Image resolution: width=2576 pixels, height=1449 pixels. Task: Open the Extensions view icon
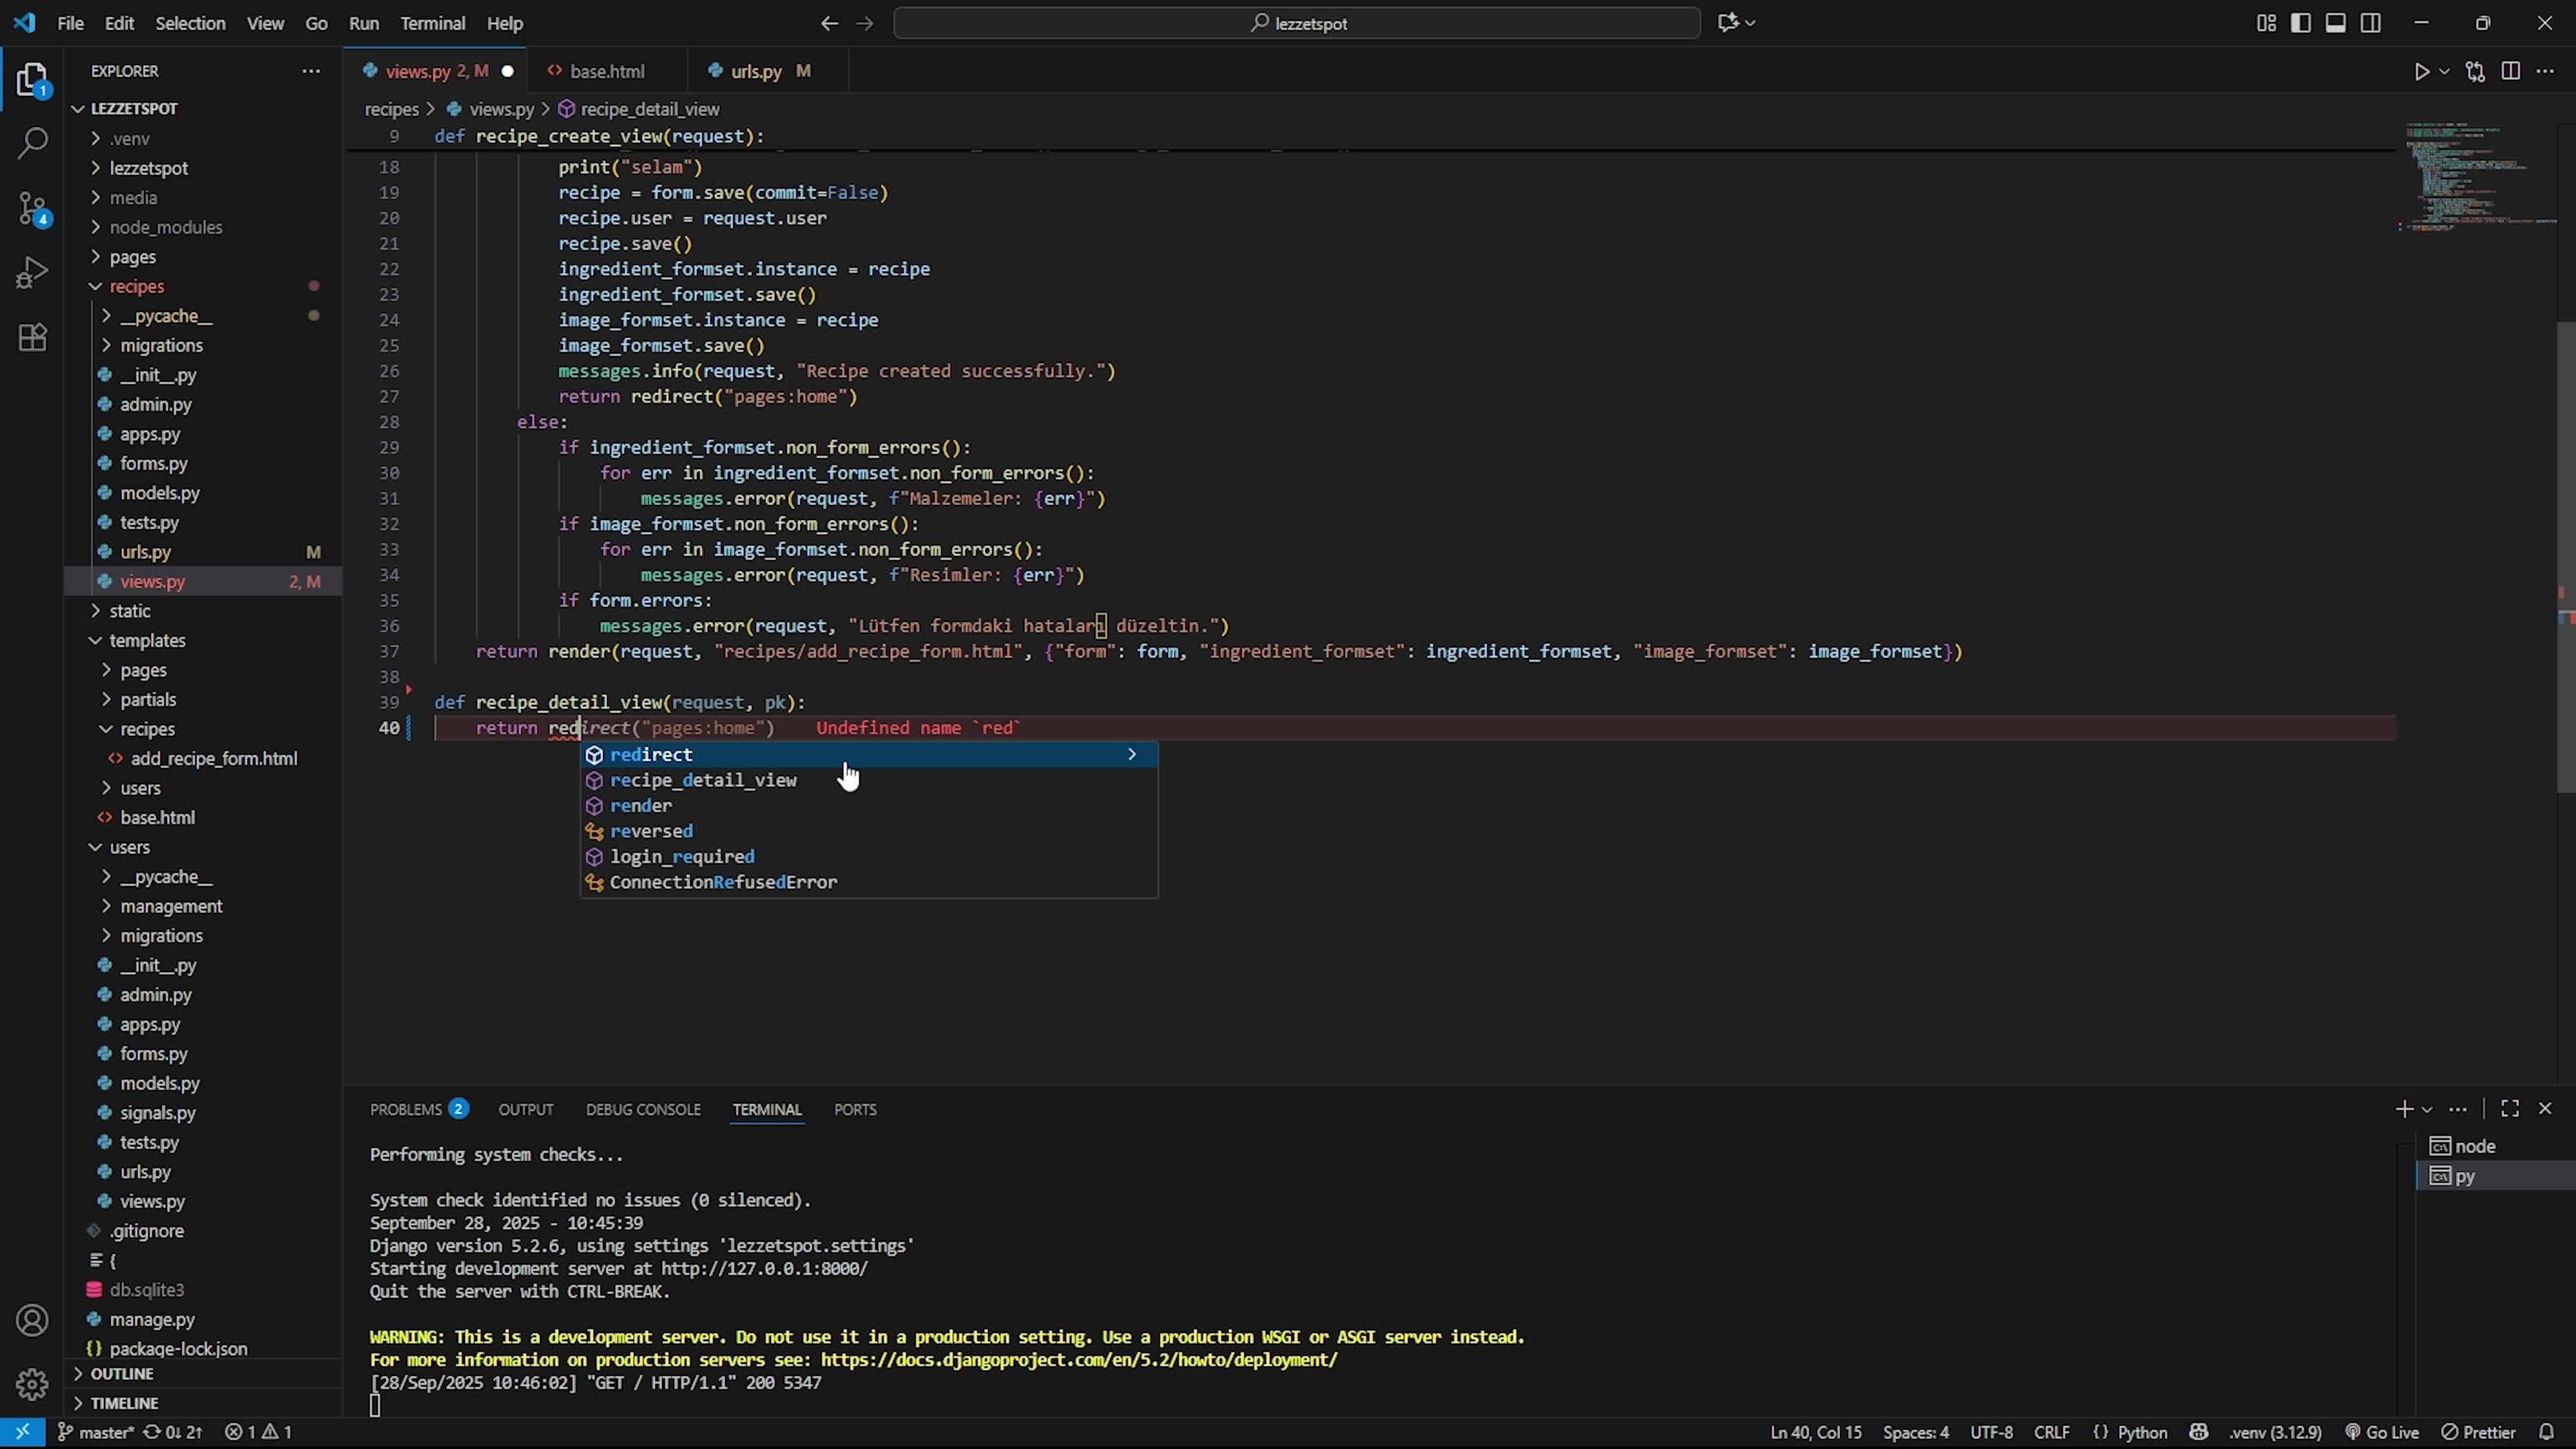32,338
